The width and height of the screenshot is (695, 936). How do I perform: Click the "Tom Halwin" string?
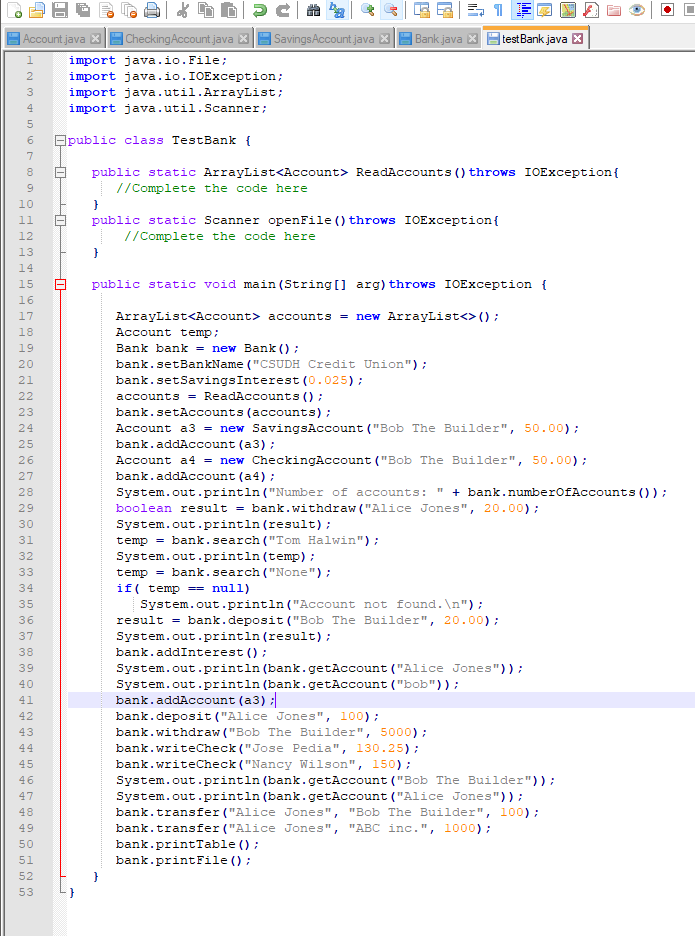[316, 540]
